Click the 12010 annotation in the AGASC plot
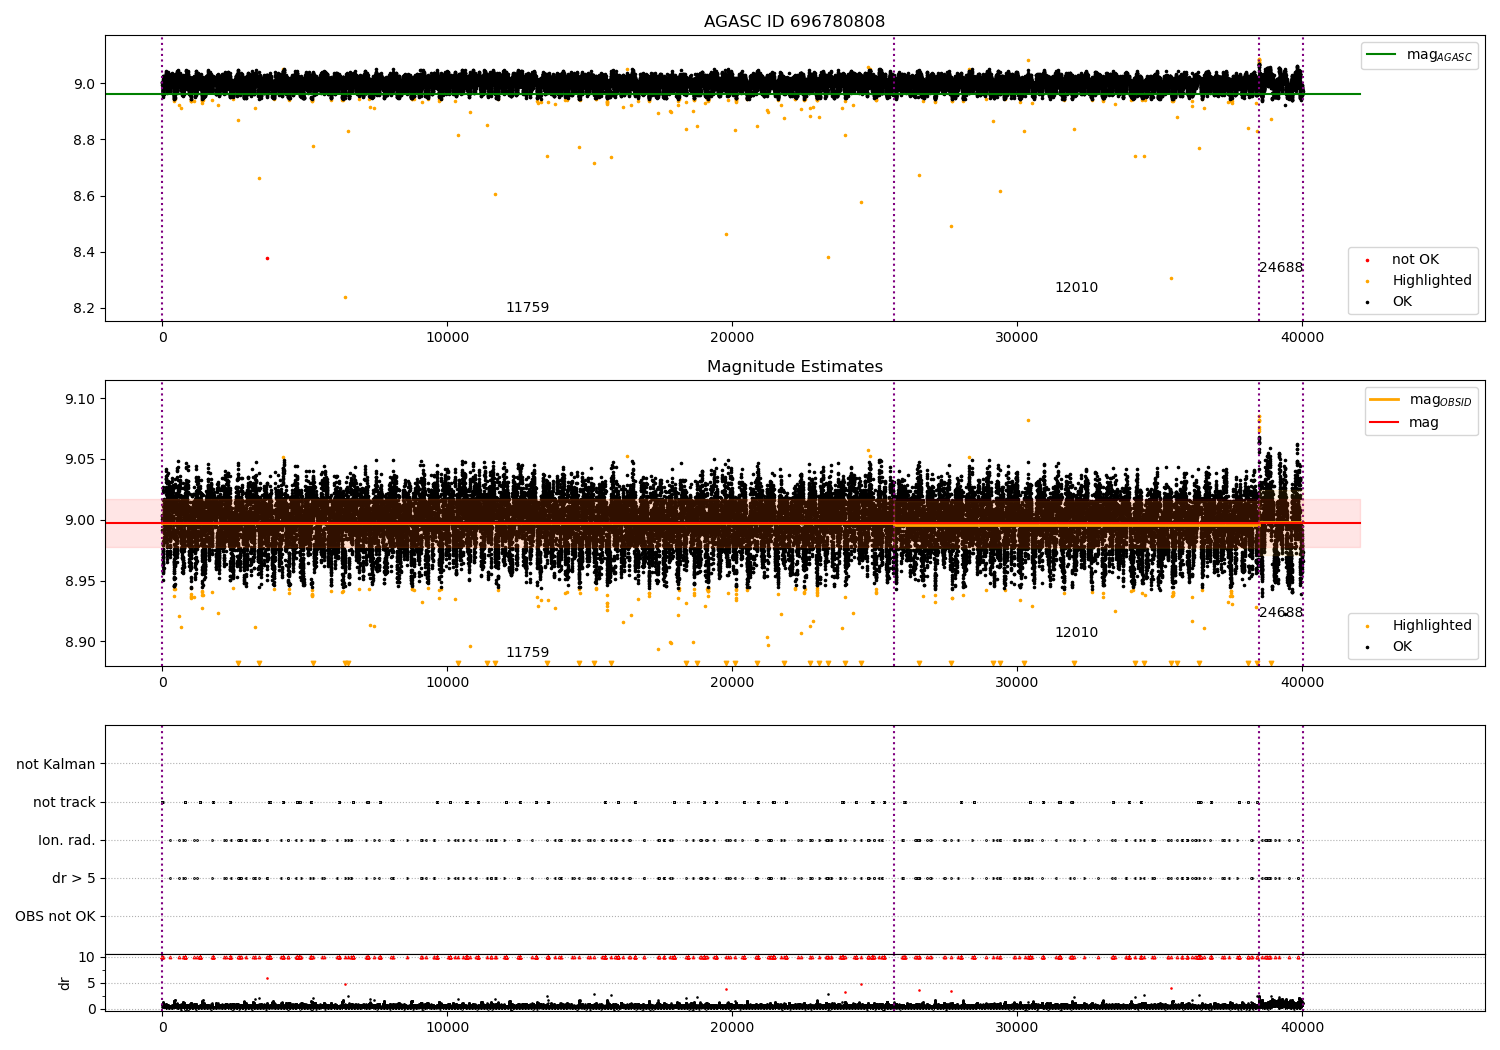The width and height of the screenshot is (1500, 1050). pyautogui.click(x=1076, y=288)
